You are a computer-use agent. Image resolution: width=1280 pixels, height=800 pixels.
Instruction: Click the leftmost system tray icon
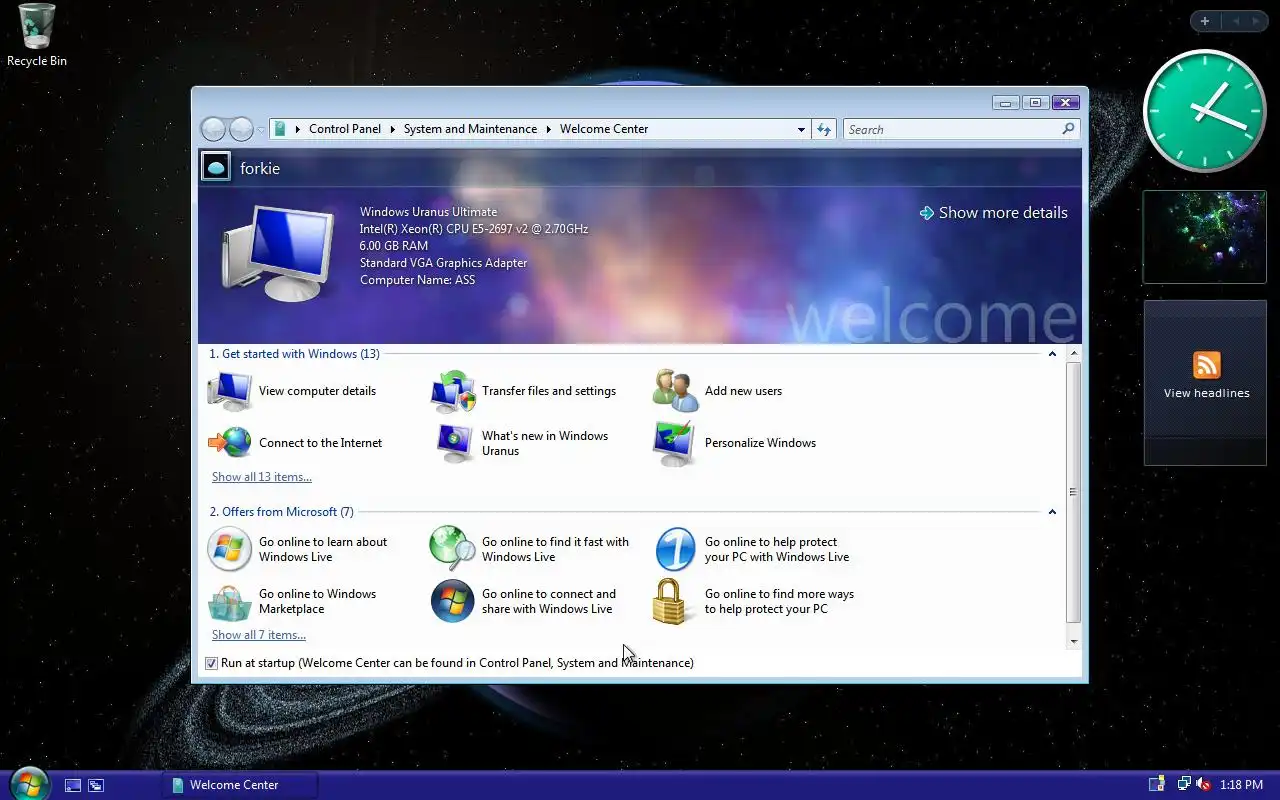coord(1156,785)
